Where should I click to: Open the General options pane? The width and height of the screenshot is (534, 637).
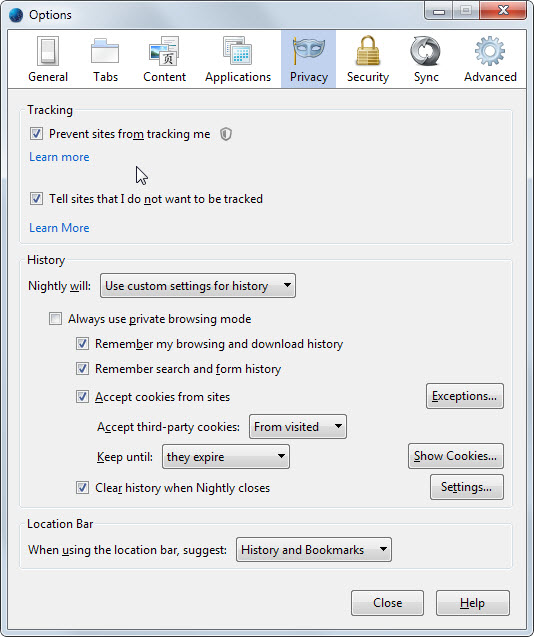point(48,59)
